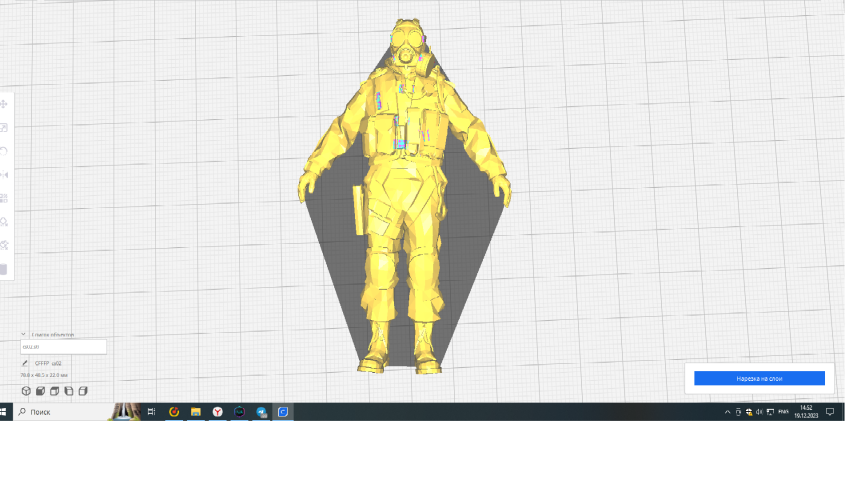The width and height of the screenshot is (853, 480).
Task: Open Telegram from taskbar
Action: pos(261,412)
